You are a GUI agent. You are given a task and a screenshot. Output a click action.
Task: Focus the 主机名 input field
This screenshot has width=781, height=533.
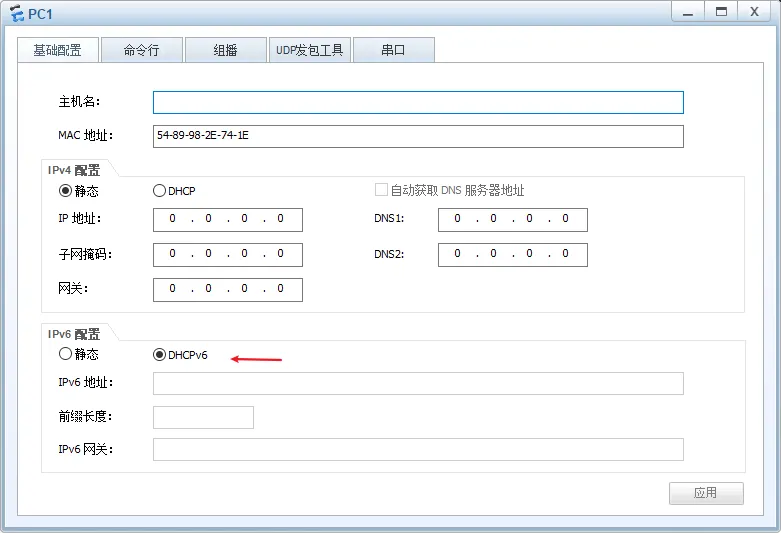418,103
